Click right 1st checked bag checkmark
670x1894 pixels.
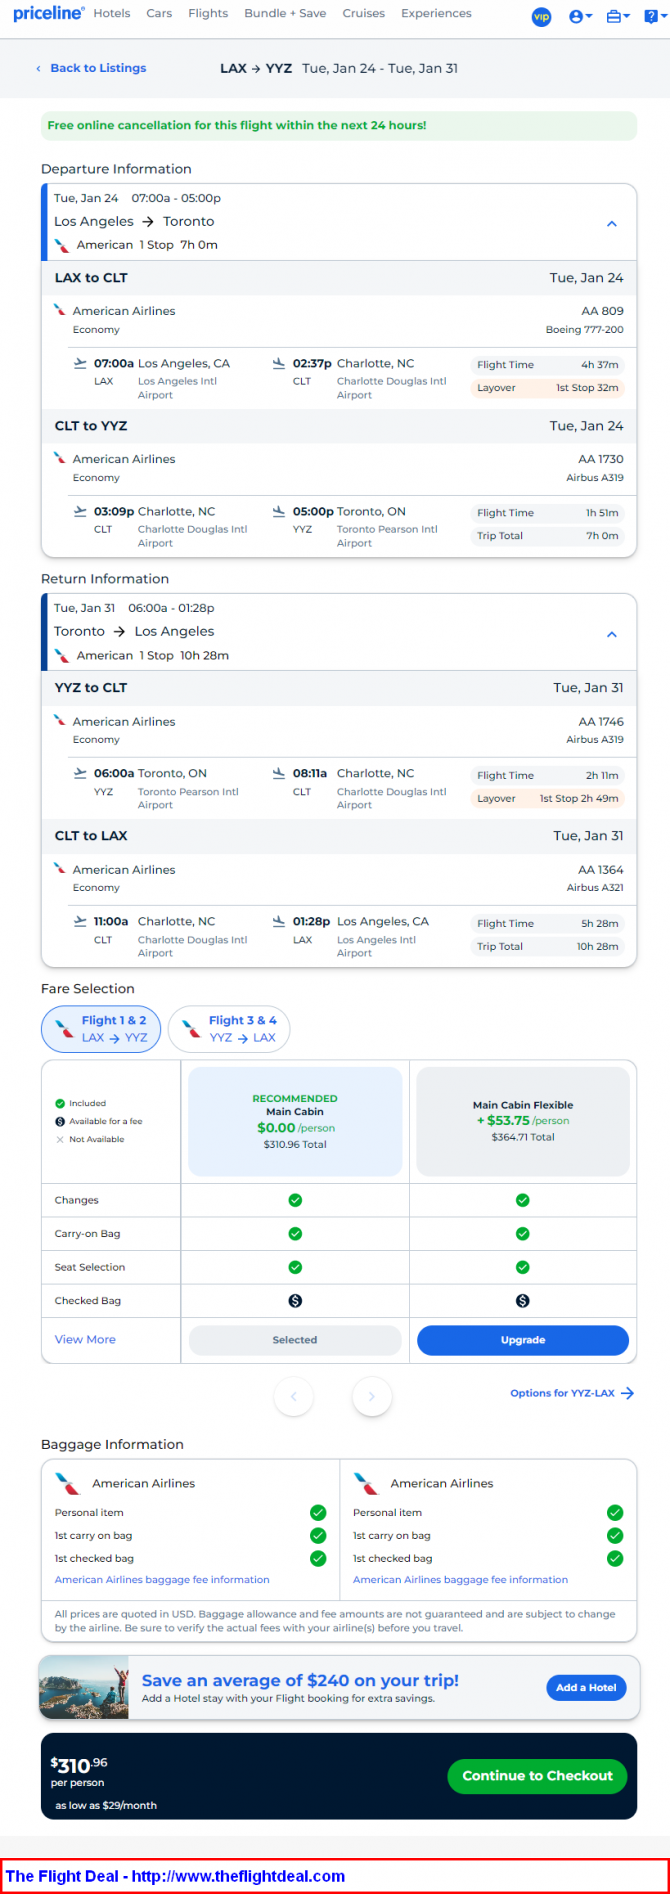click(x=615, y=1558)
